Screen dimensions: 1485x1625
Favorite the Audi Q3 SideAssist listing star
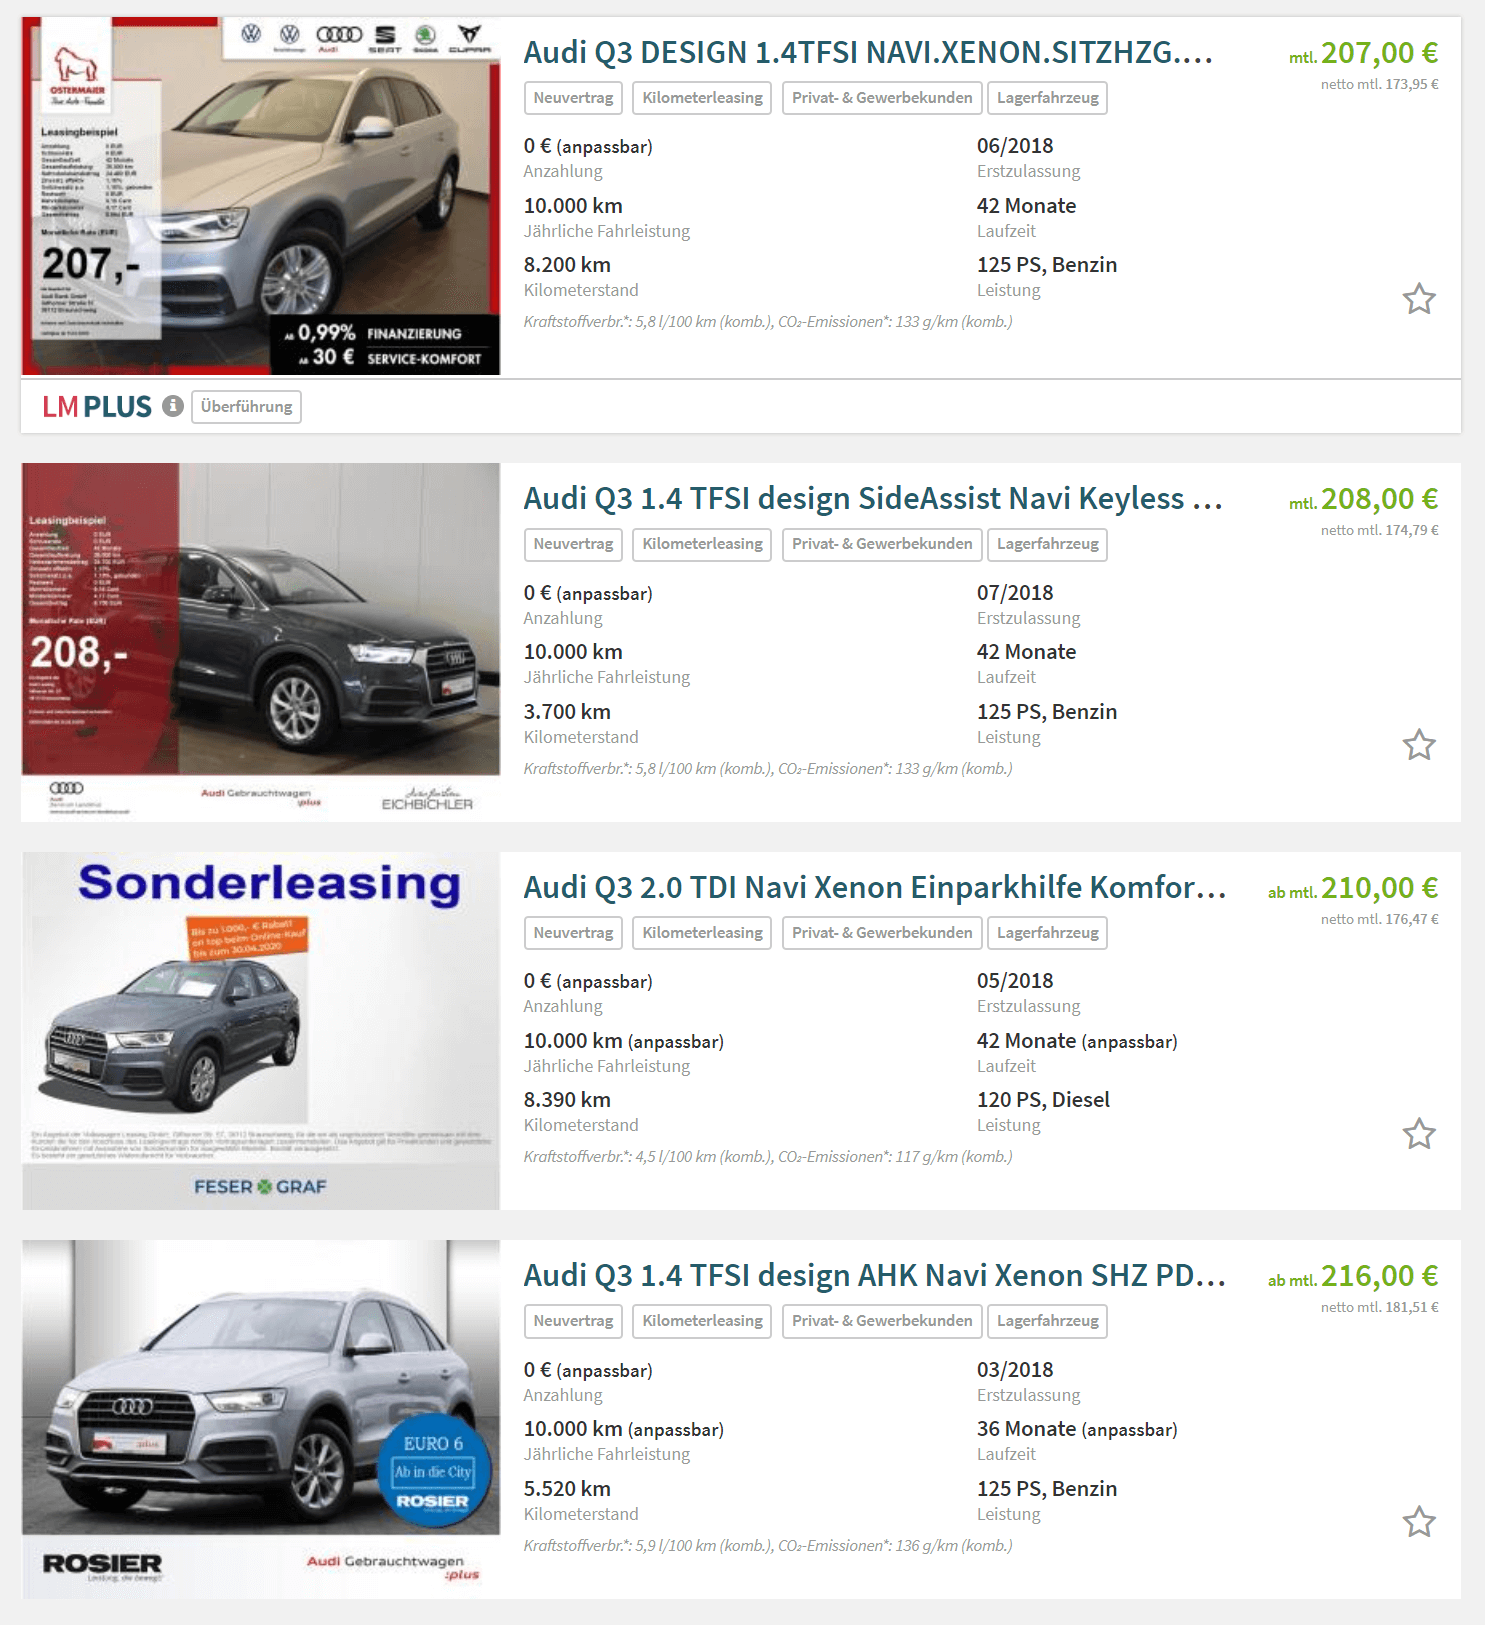pyautogui.click(x=1419, y=745)
